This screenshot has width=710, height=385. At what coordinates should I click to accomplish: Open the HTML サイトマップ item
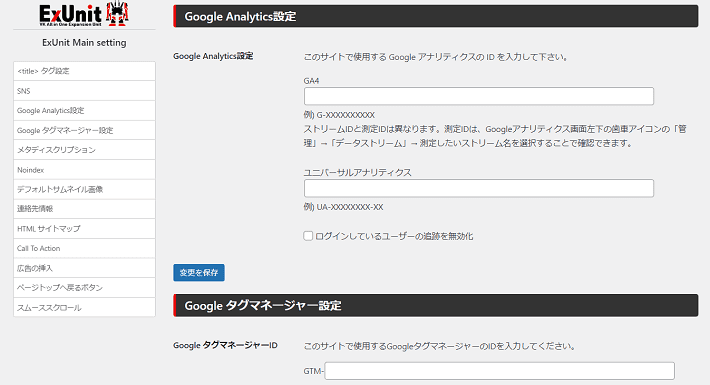[84, 229]
